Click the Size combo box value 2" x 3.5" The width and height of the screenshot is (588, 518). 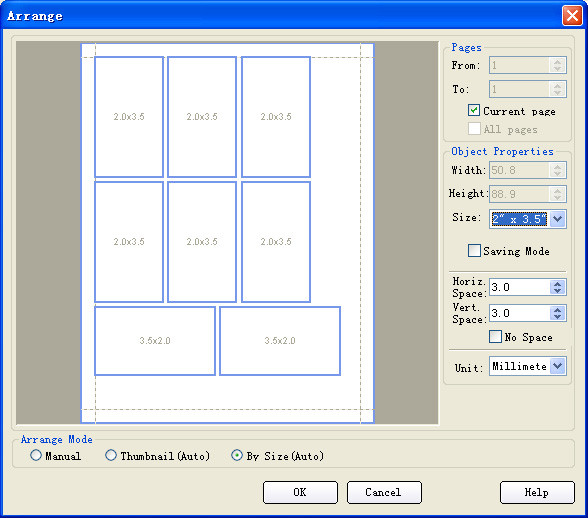tap(519, 219)
